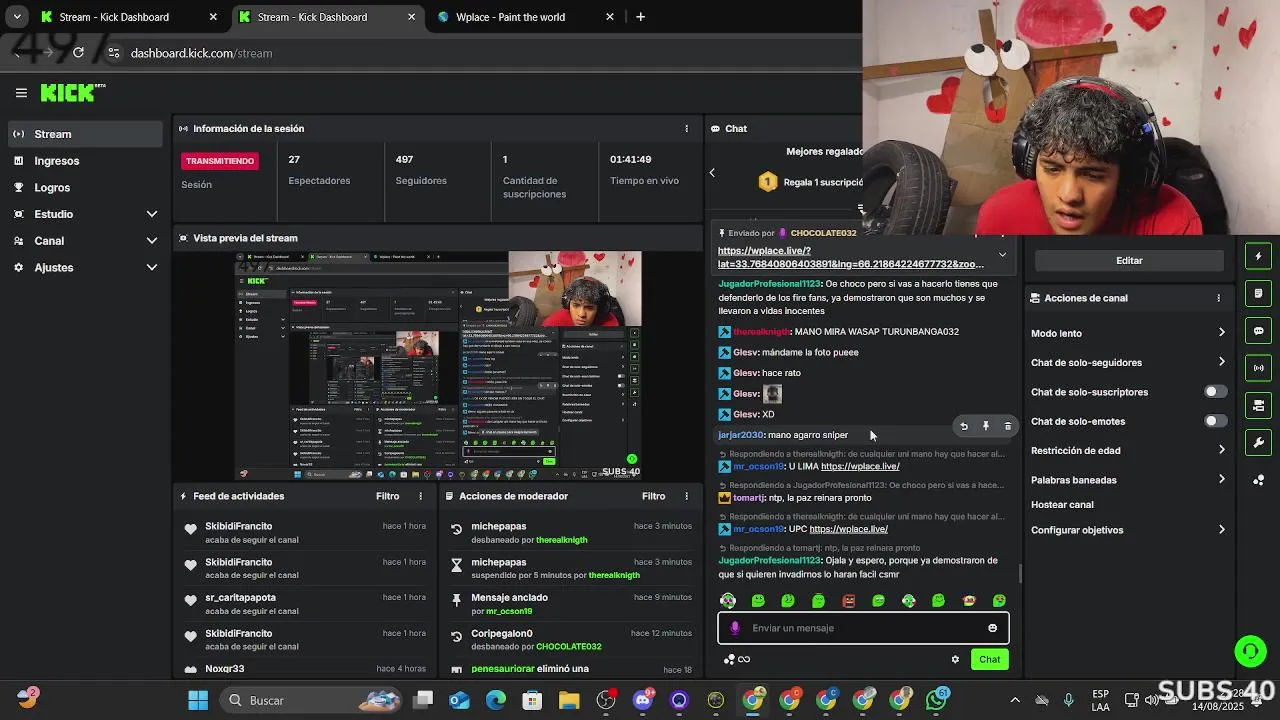The width and height of the screenshot is (1280, 720).
Task: Open options menu for Acciones de canal
Action: click(1218, 298)
